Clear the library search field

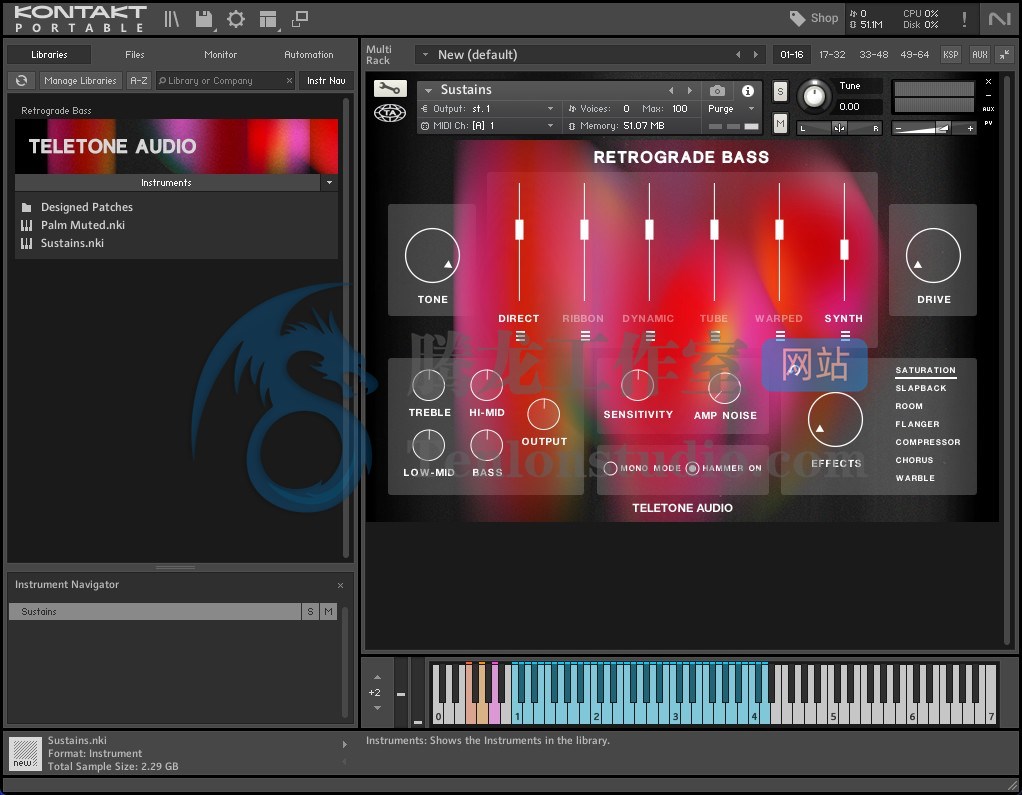point(289,80)
